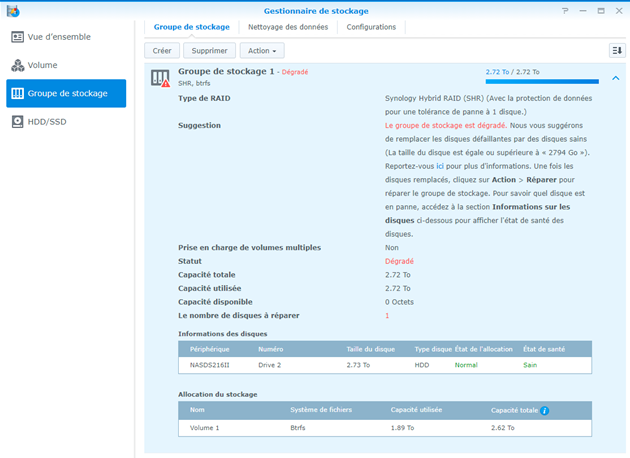Open the HDD/SSD drive icon
The width and height of the screenshot is (630, 458).
pos(17,121)
